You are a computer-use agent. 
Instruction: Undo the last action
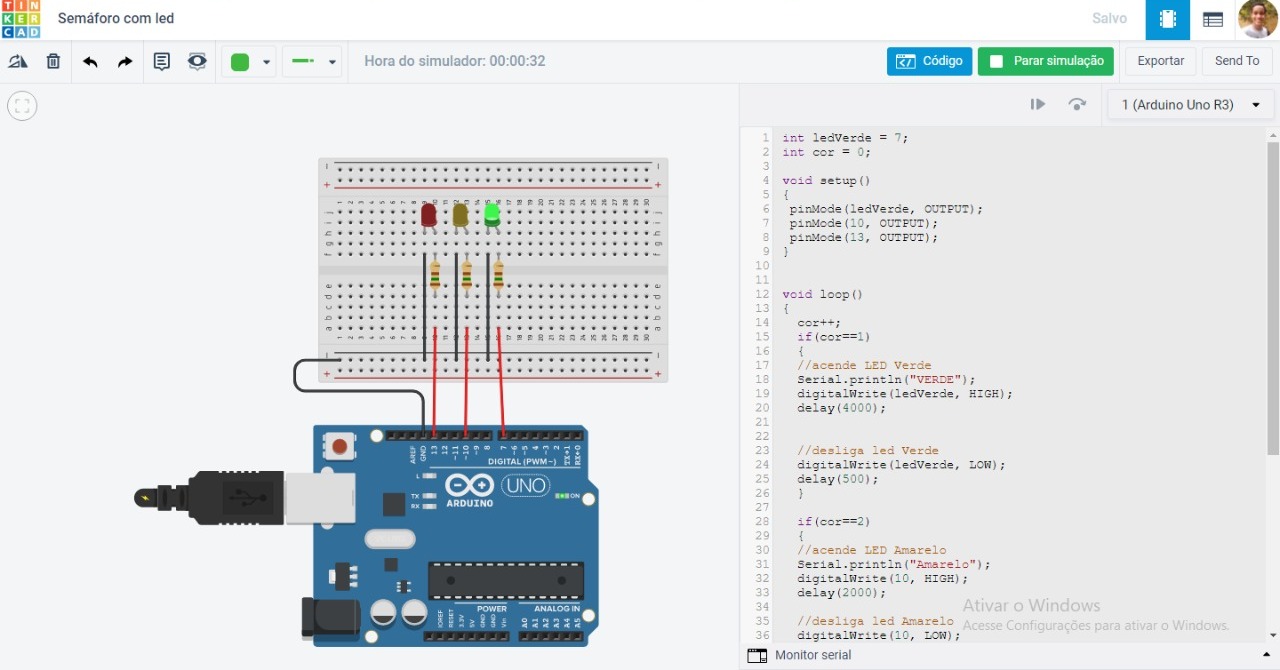tap(90, 62)
